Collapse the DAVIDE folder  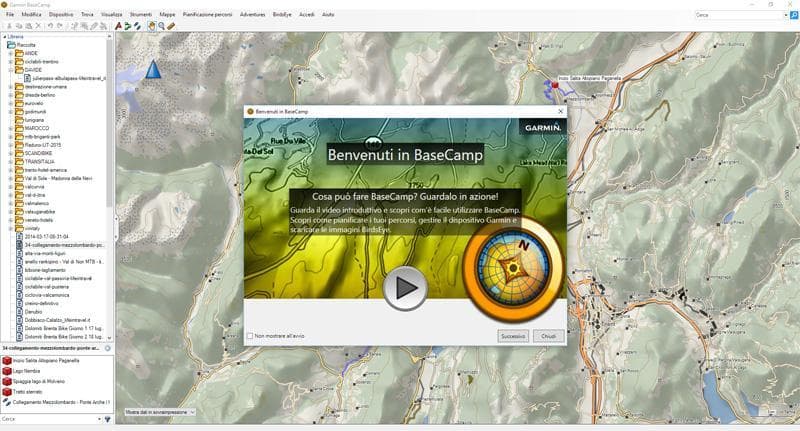(x=11, y=70)
